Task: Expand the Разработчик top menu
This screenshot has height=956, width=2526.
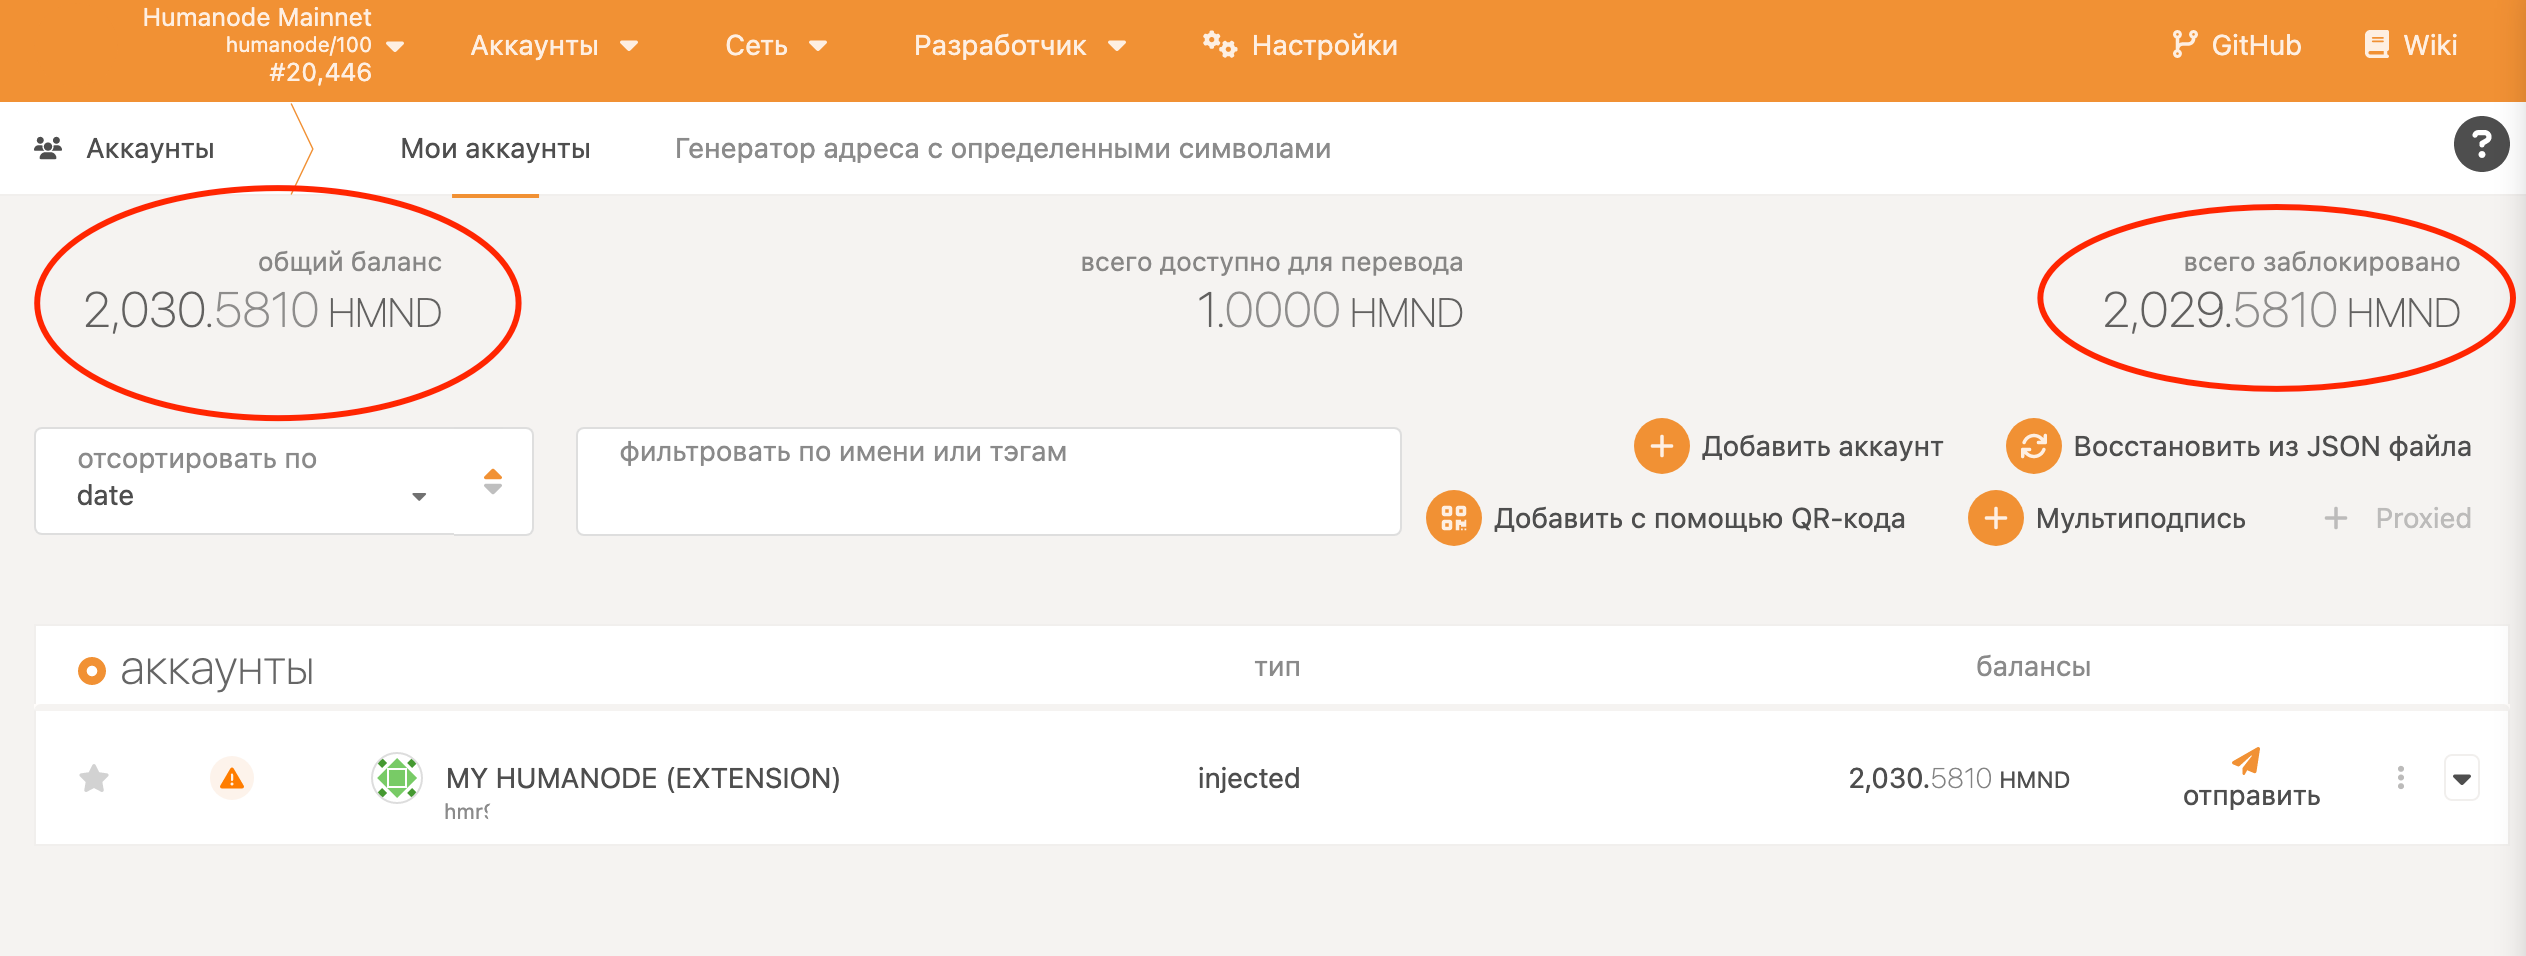Action: coord(1020,45)
